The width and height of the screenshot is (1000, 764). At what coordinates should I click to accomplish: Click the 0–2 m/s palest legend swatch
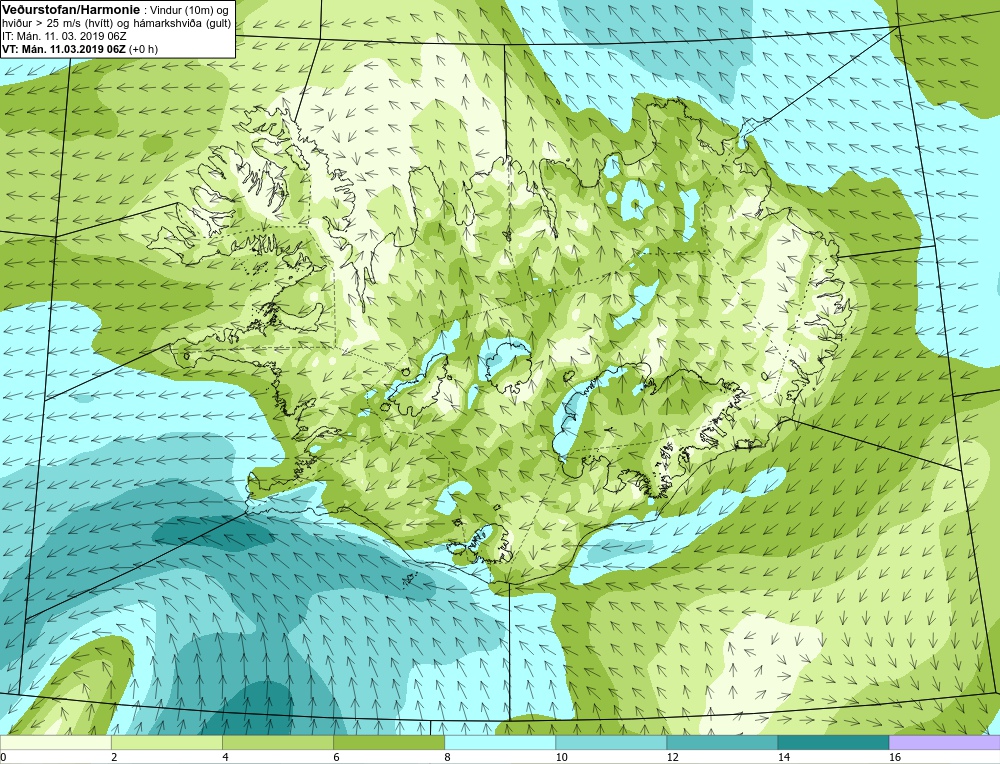pos(55,743)
